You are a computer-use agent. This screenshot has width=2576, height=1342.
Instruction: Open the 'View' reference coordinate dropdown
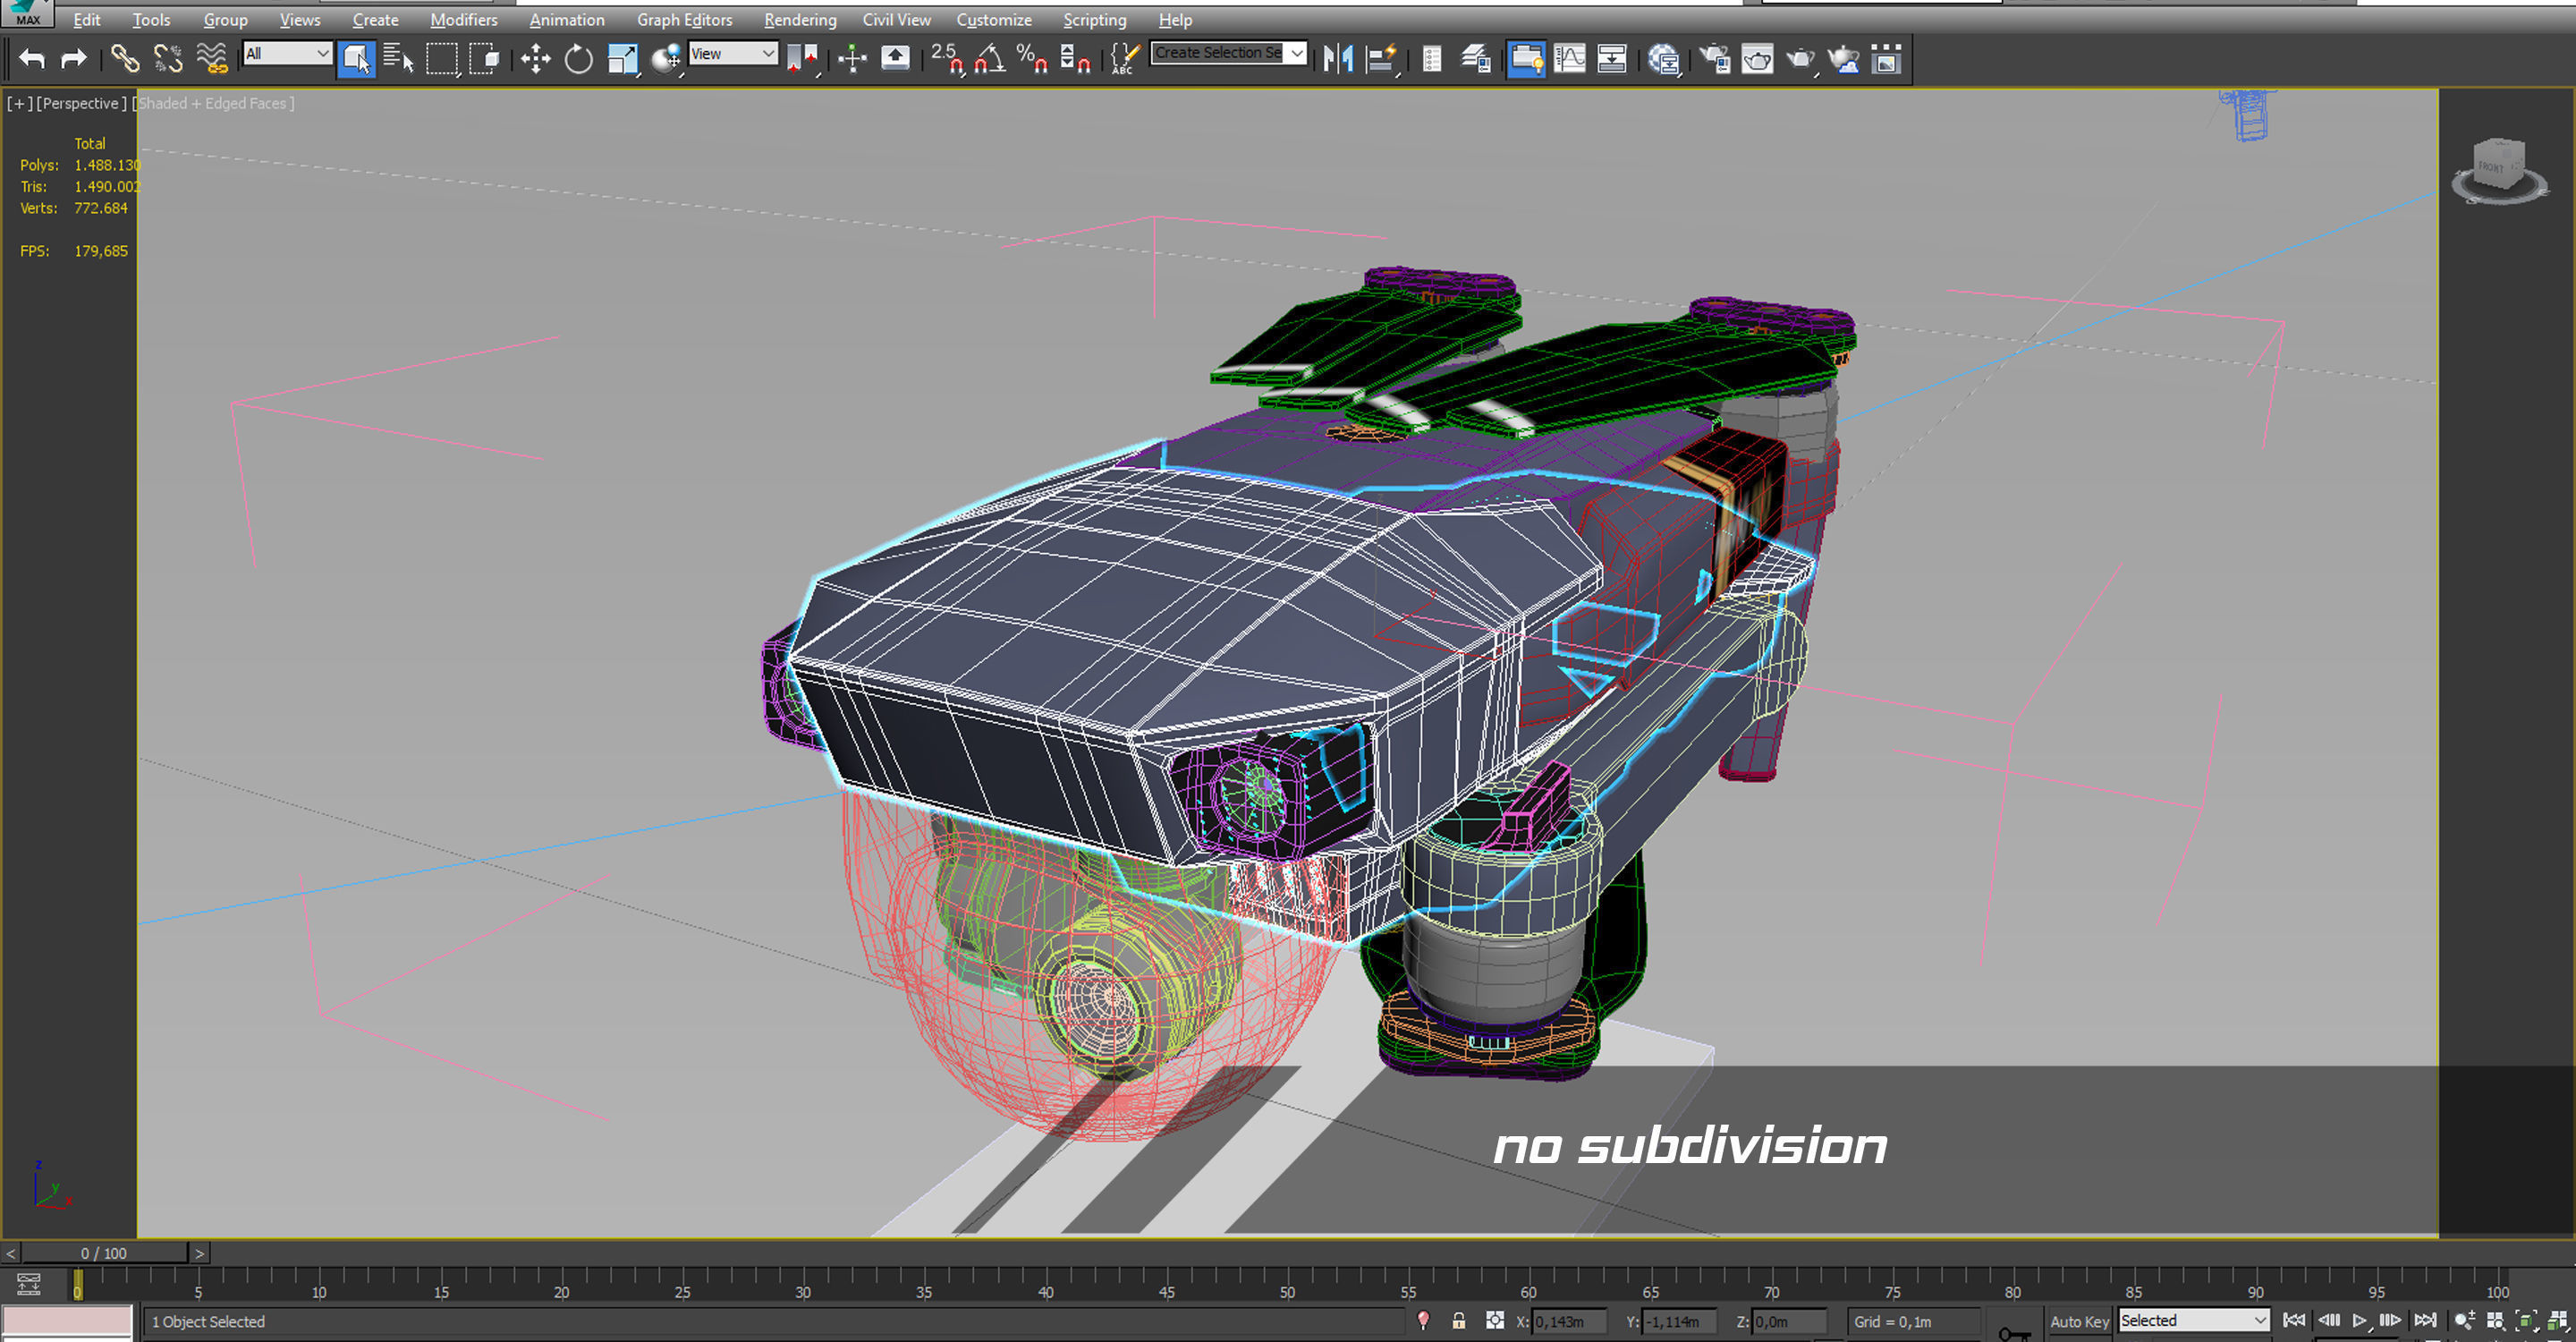point(733,54)
